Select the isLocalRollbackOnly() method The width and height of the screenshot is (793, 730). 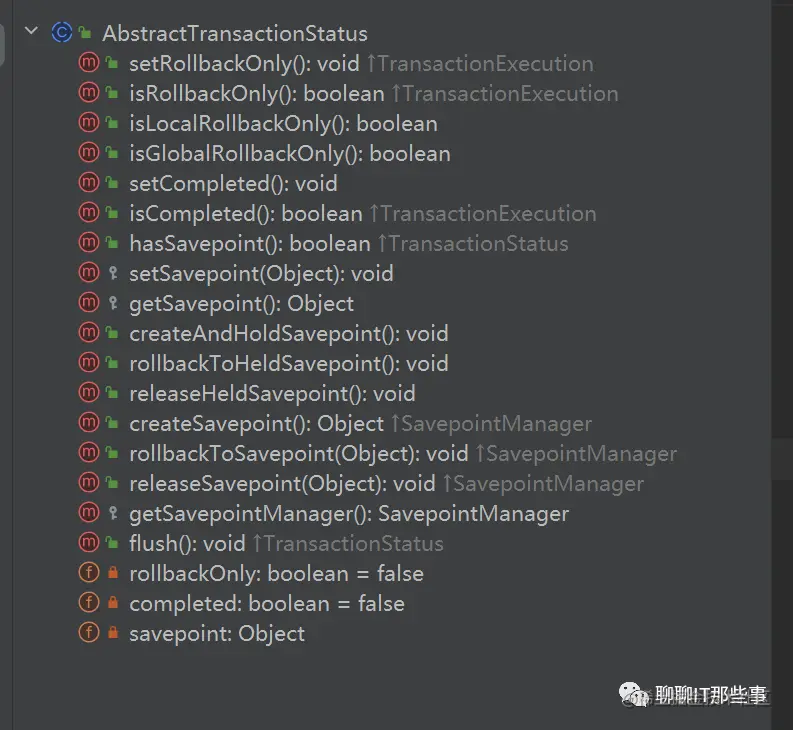pyautogui.click(x=283, y=124)
